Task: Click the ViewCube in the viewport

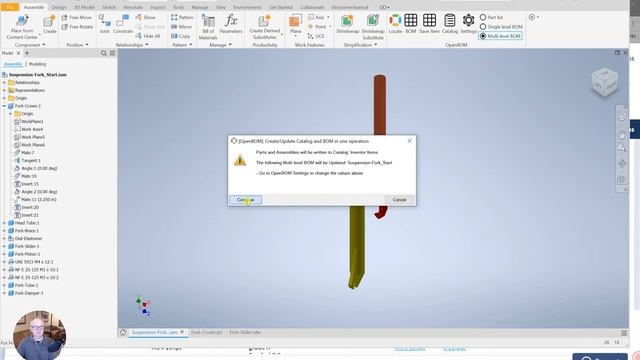Action: pos(604,82)
